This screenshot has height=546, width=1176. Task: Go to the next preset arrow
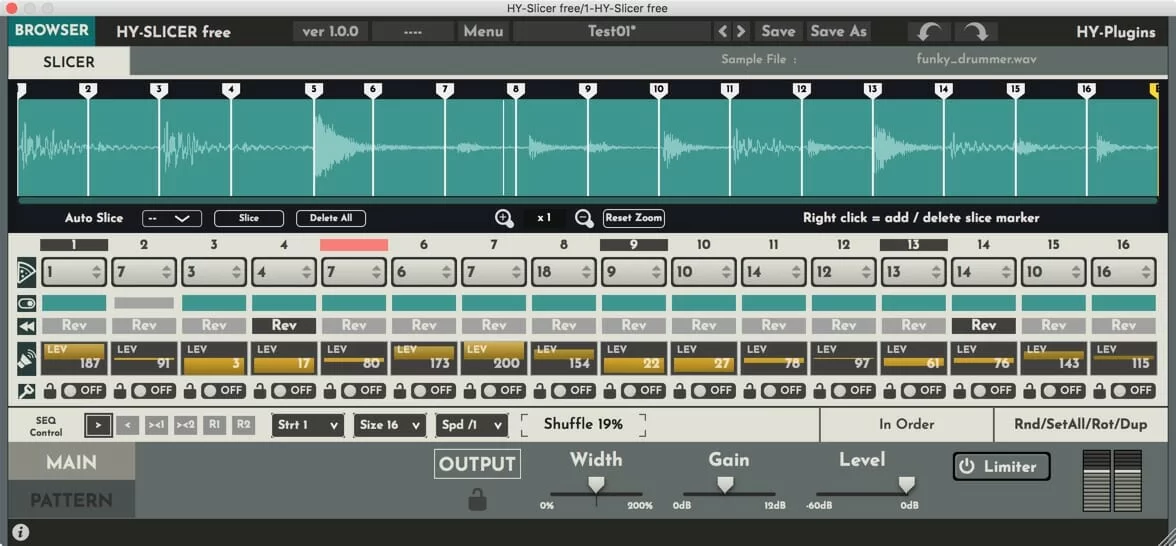pos(741,31)
